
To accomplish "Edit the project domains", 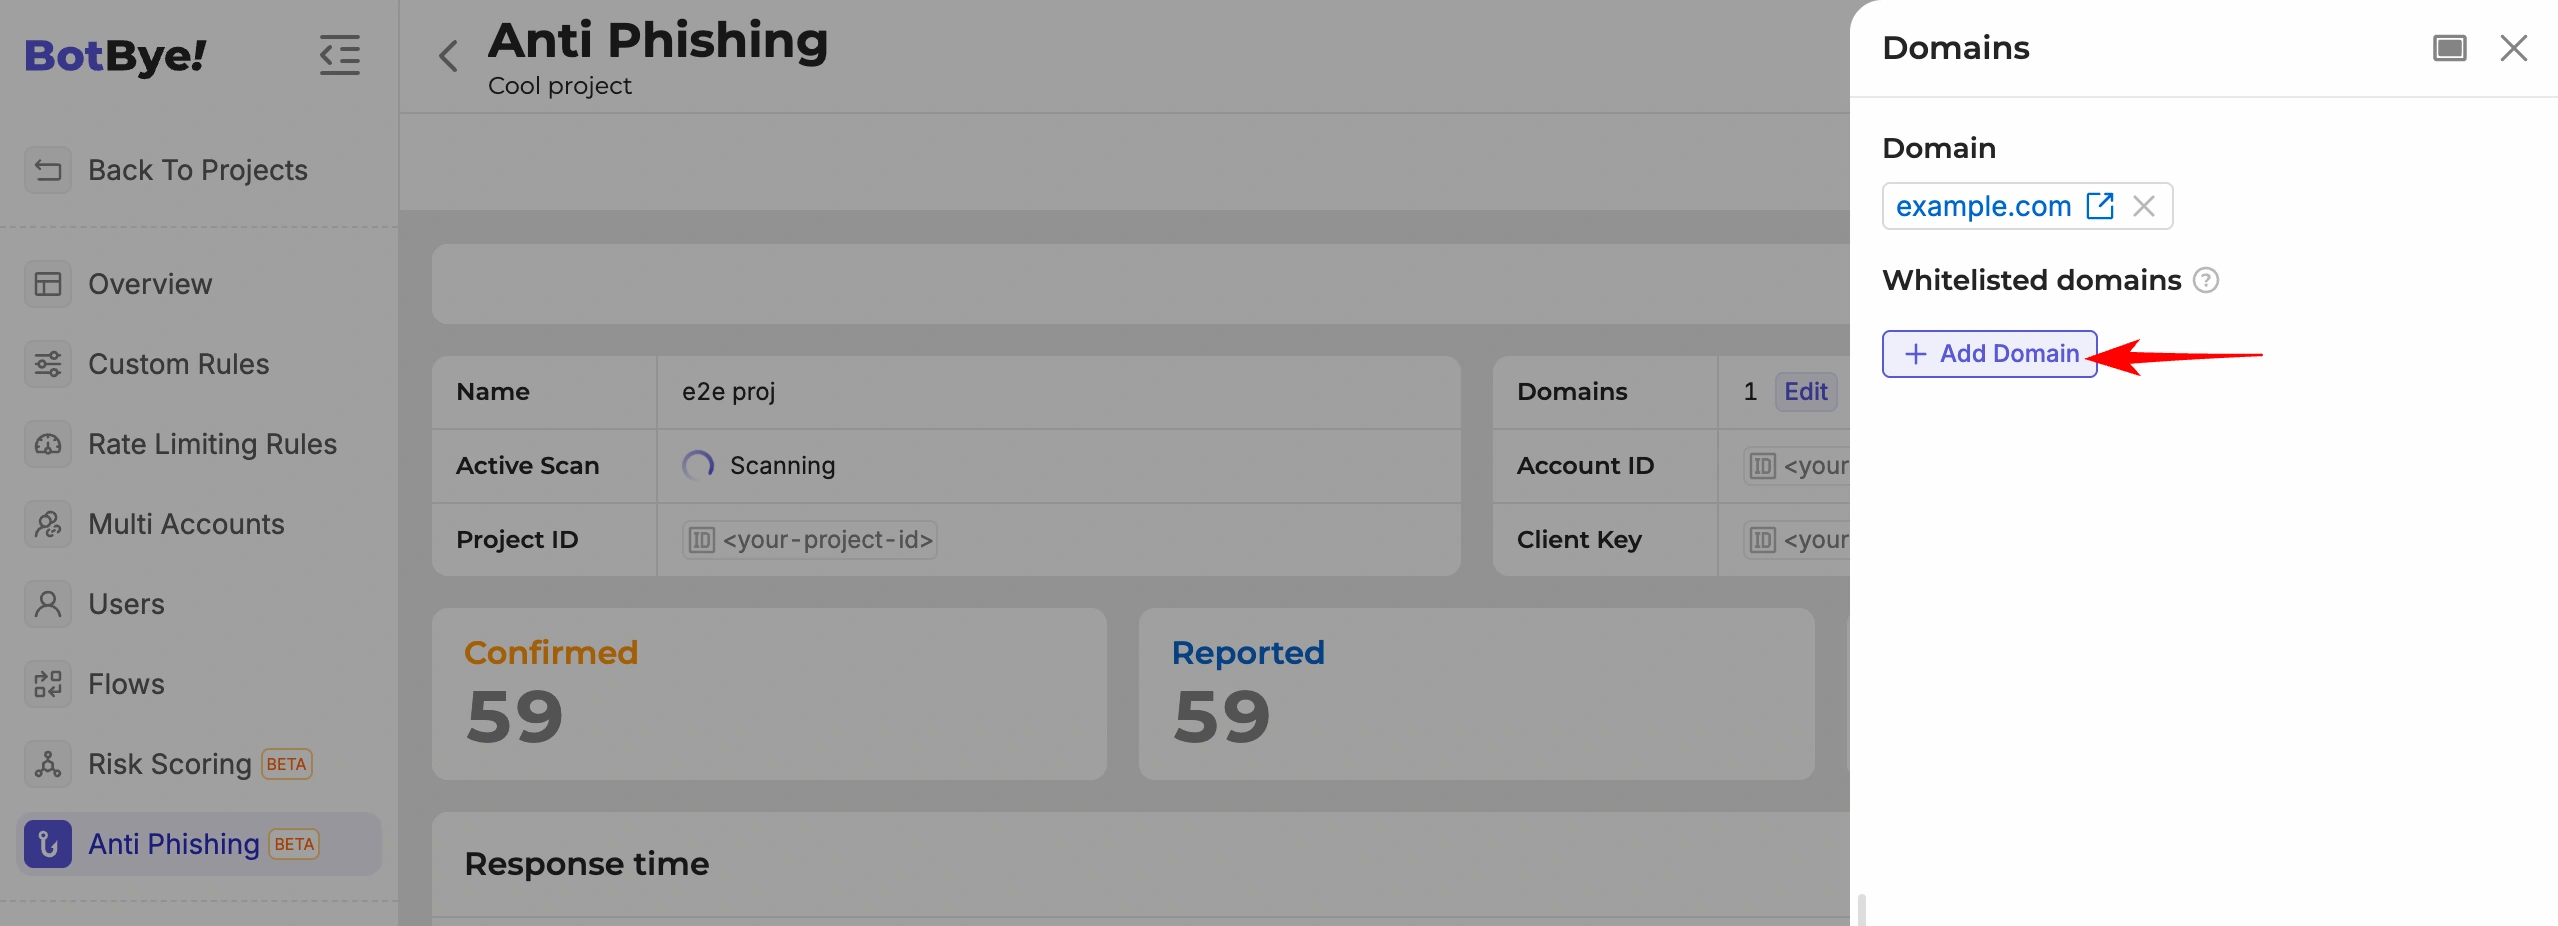I will [x=1805, y=392].
